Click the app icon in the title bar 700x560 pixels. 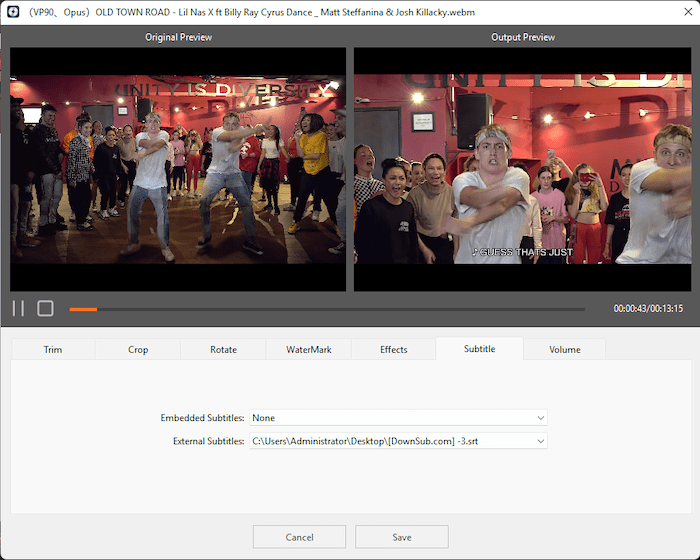coord(13,11)
